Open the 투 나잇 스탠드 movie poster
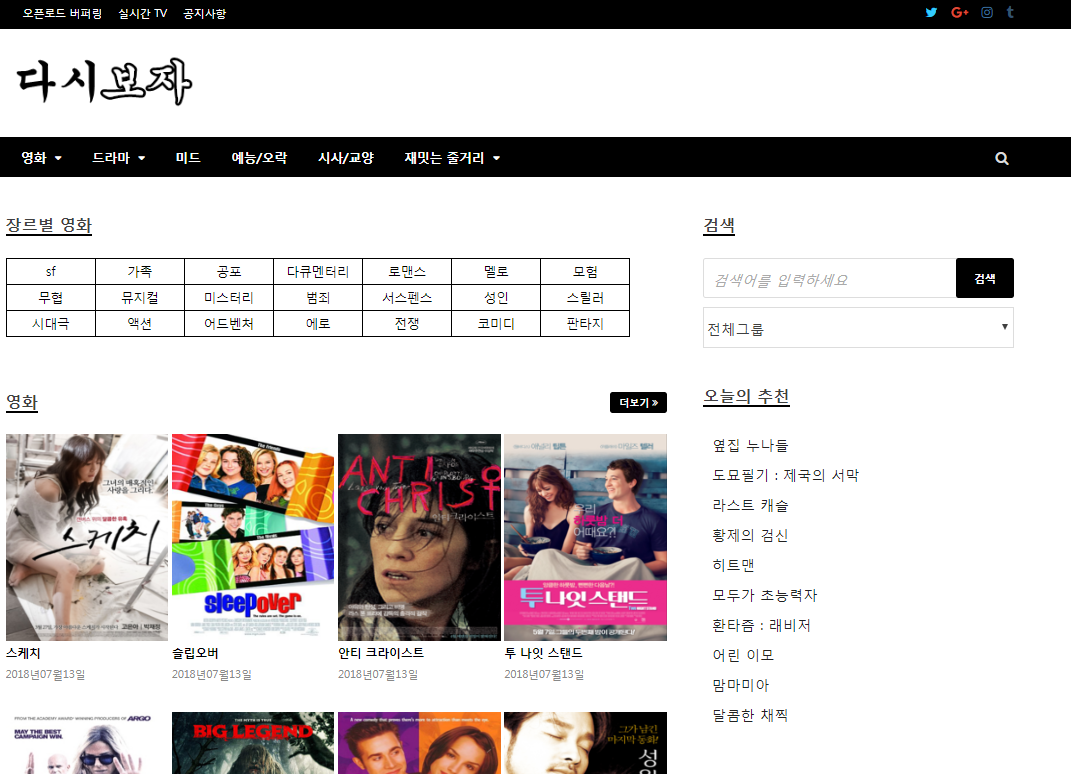Screen dimensions: 1071x774 tap(585, 537)
